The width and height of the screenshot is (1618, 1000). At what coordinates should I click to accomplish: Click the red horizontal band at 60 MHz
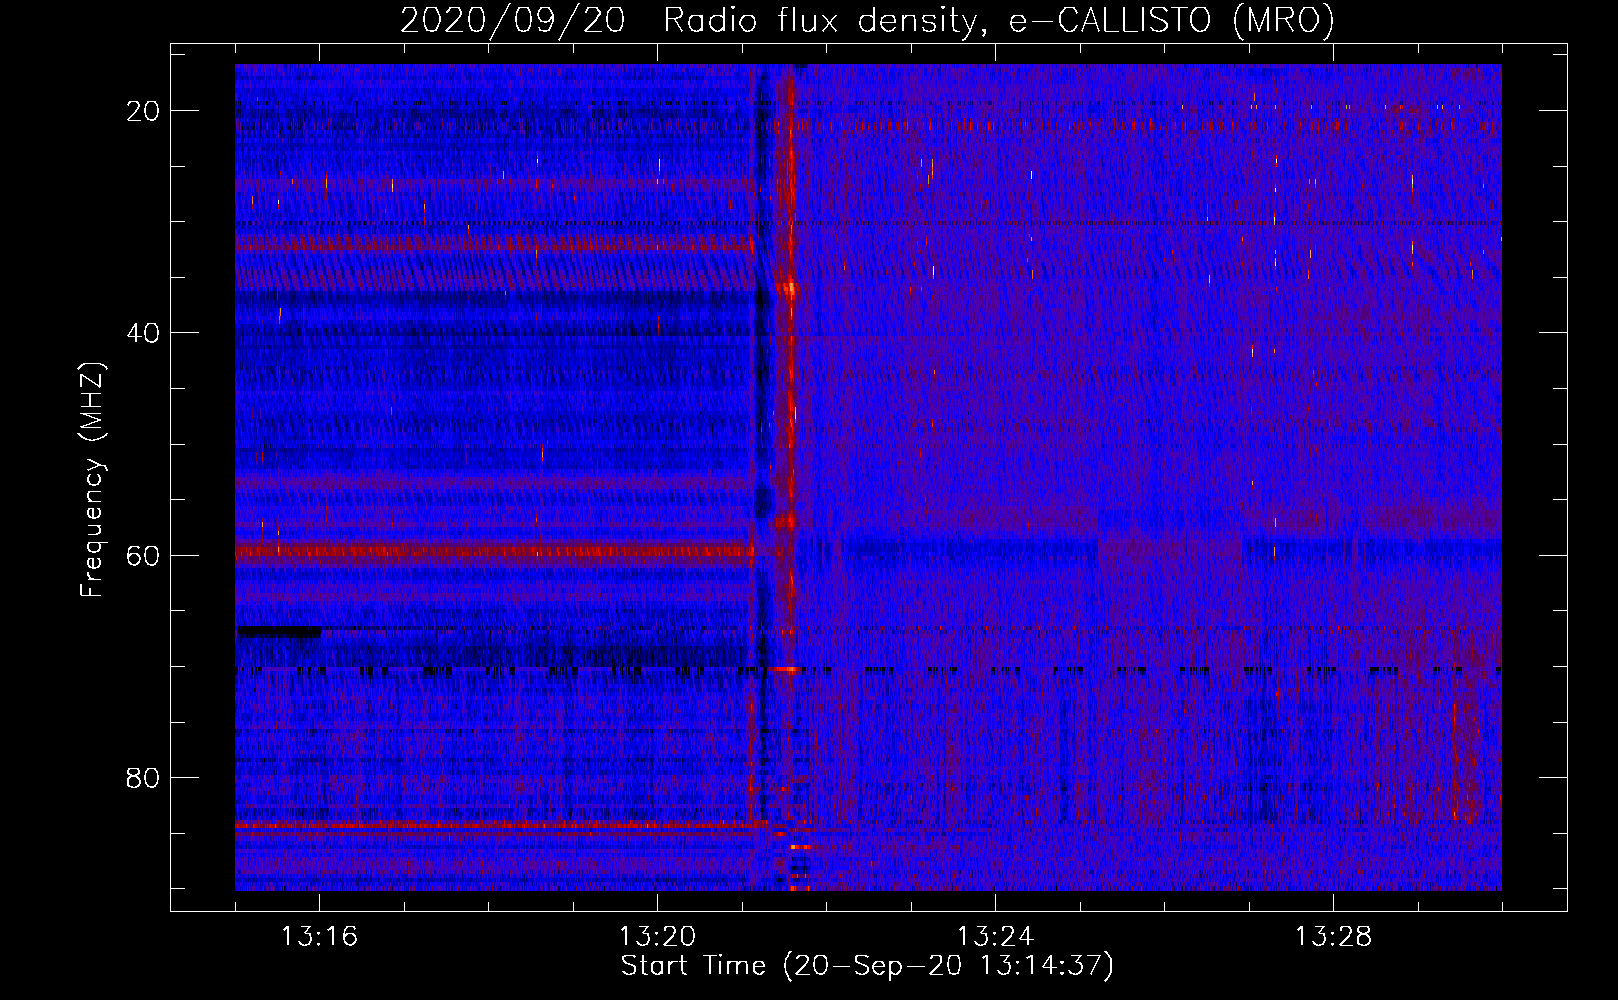[495, 551]
